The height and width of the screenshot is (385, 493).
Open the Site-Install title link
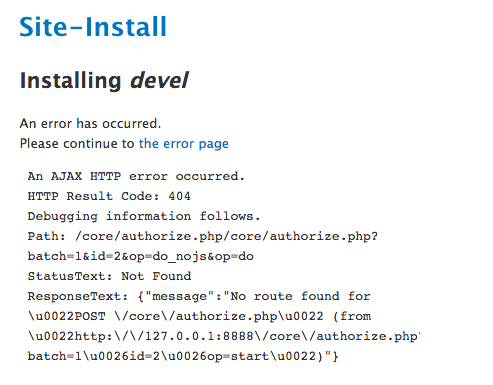93,27
